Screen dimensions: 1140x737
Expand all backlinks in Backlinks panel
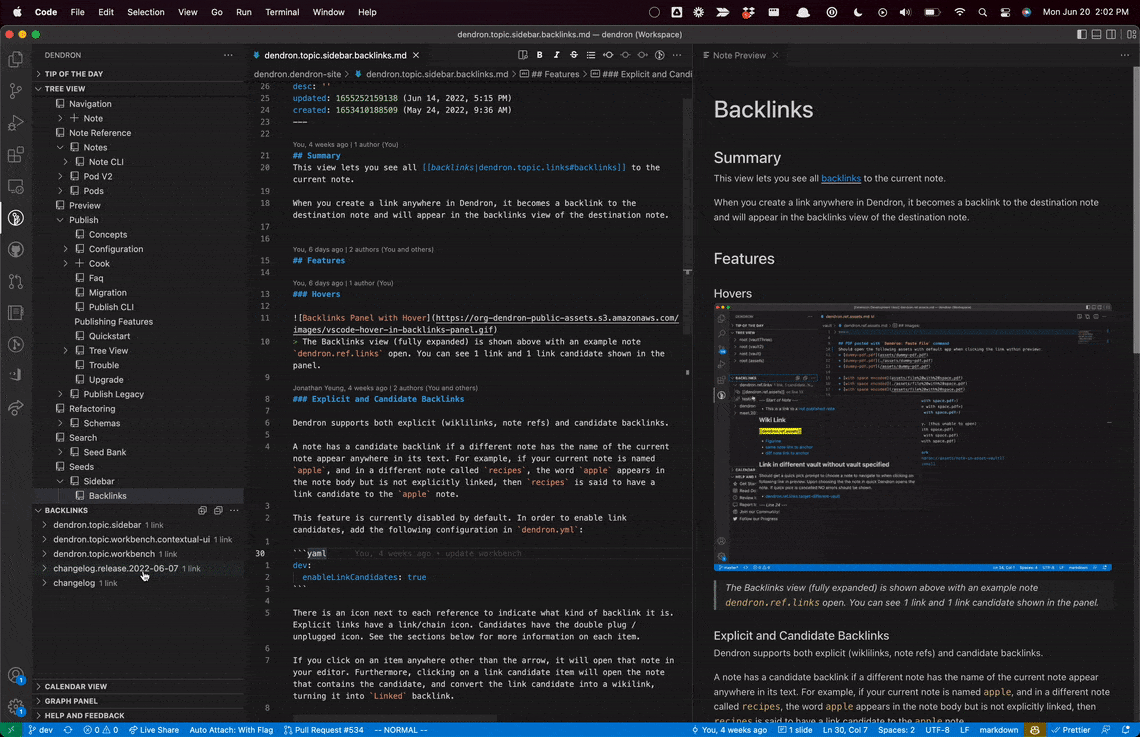tap(202, 510)
